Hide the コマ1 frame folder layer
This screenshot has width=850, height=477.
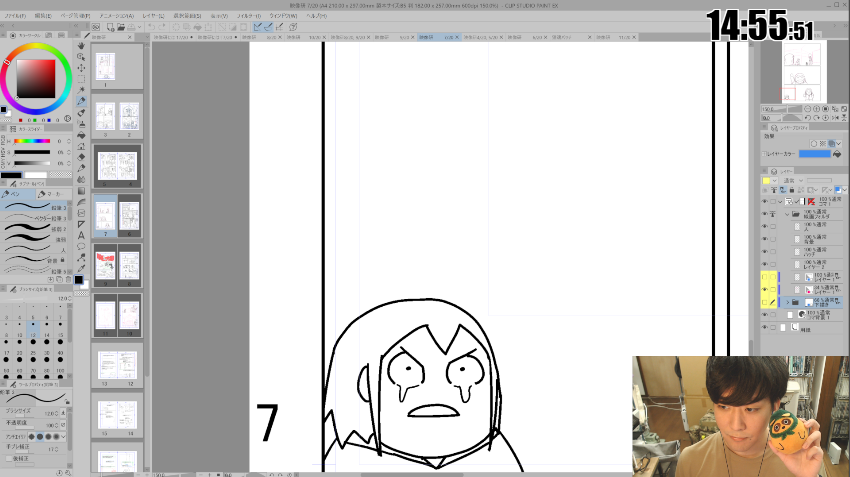coord(765,201)
